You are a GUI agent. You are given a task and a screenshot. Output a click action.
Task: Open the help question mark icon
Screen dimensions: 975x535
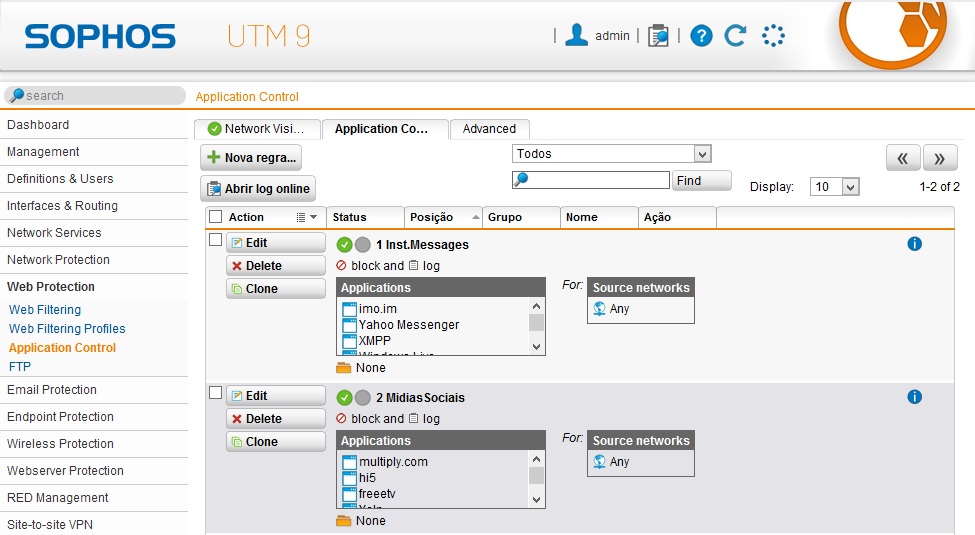(x=701, y=35)
